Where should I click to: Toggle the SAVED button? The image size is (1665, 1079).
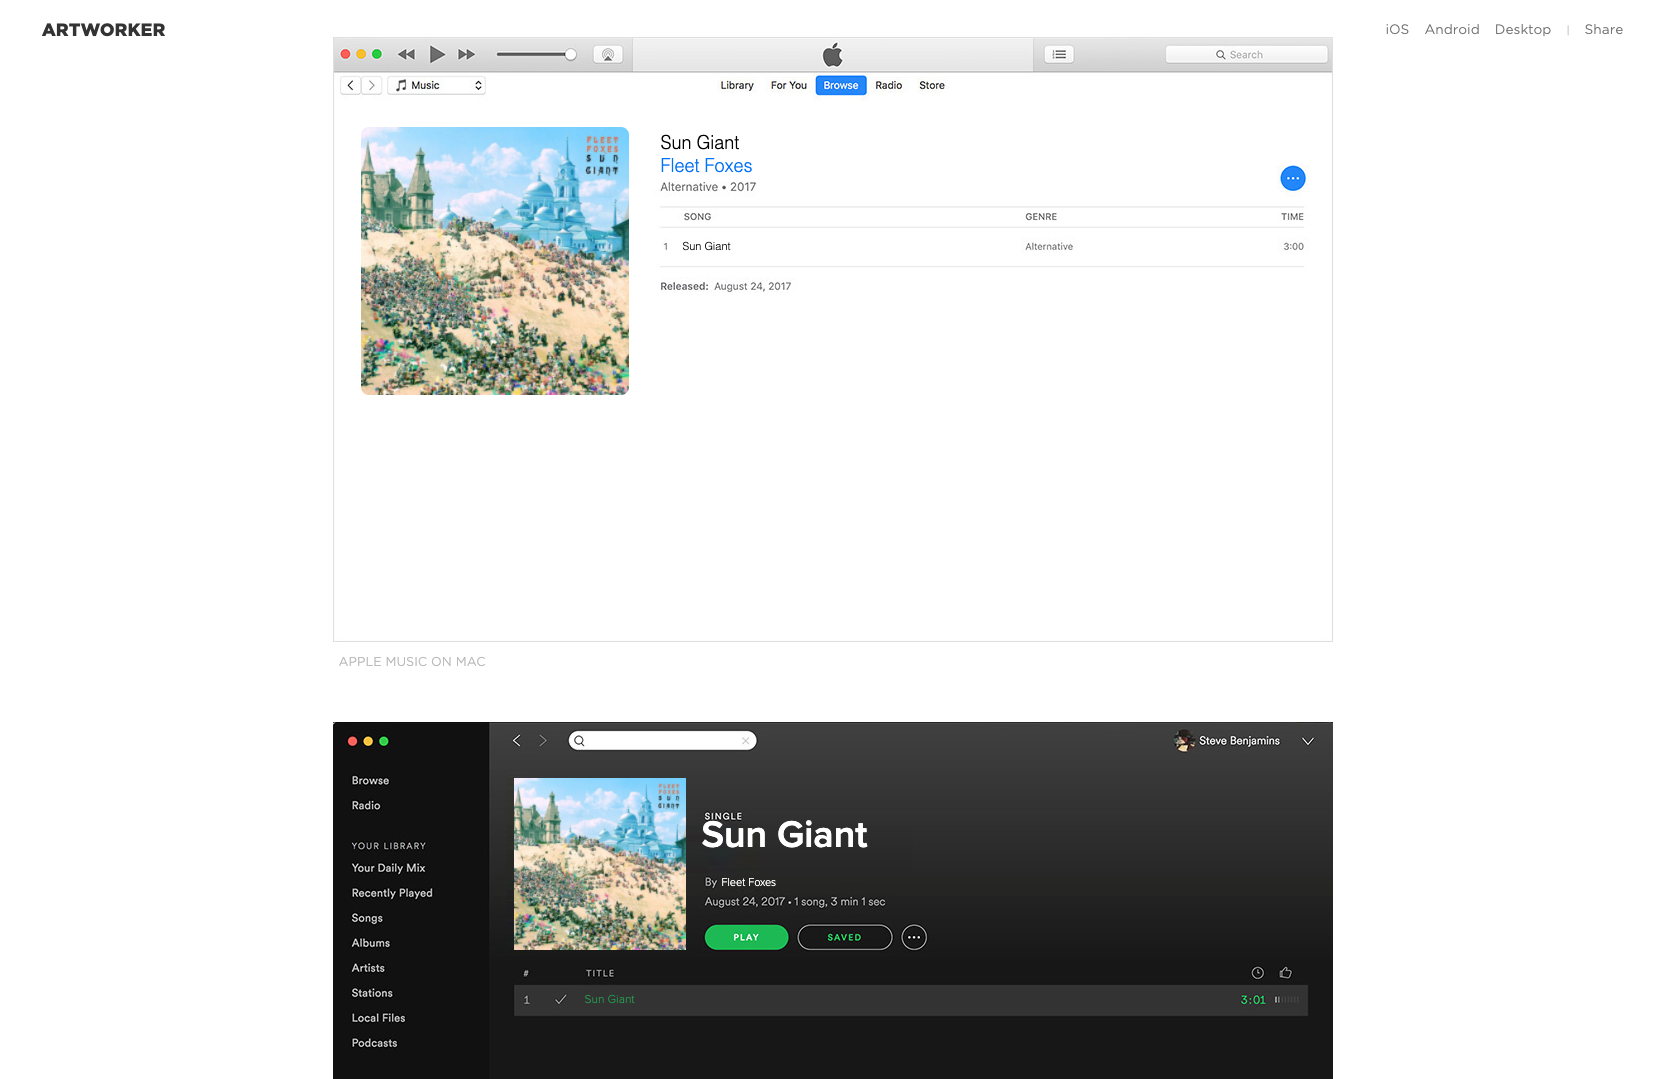click(x=844, y=938)
